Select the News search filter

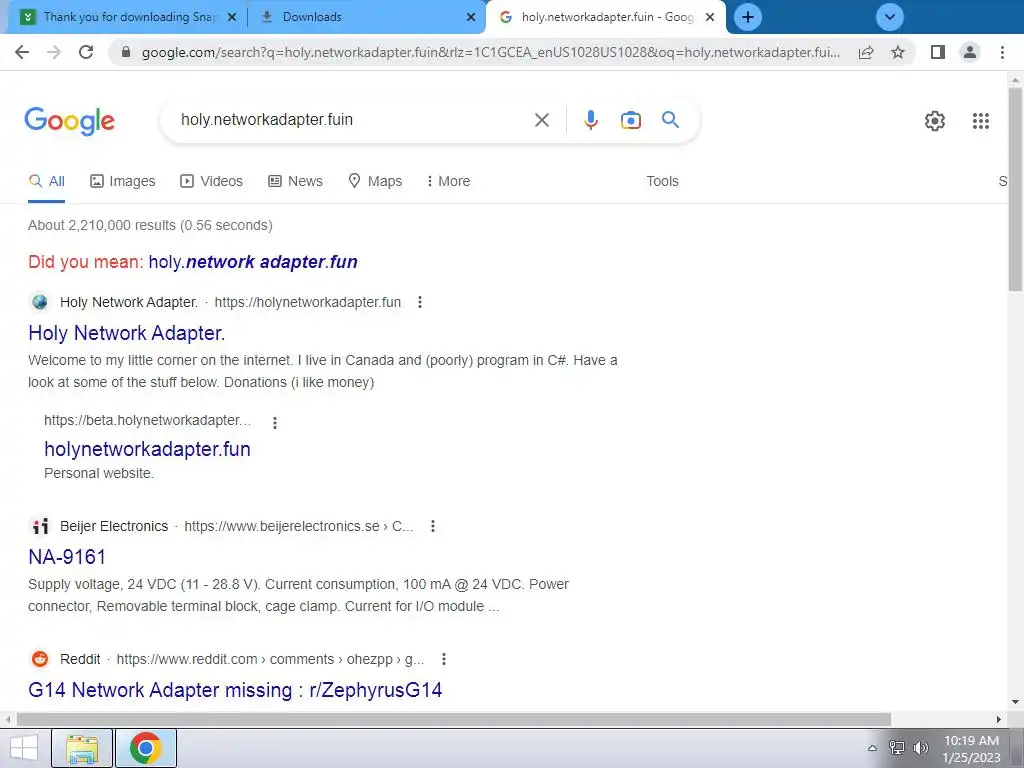tap(295, 182)
